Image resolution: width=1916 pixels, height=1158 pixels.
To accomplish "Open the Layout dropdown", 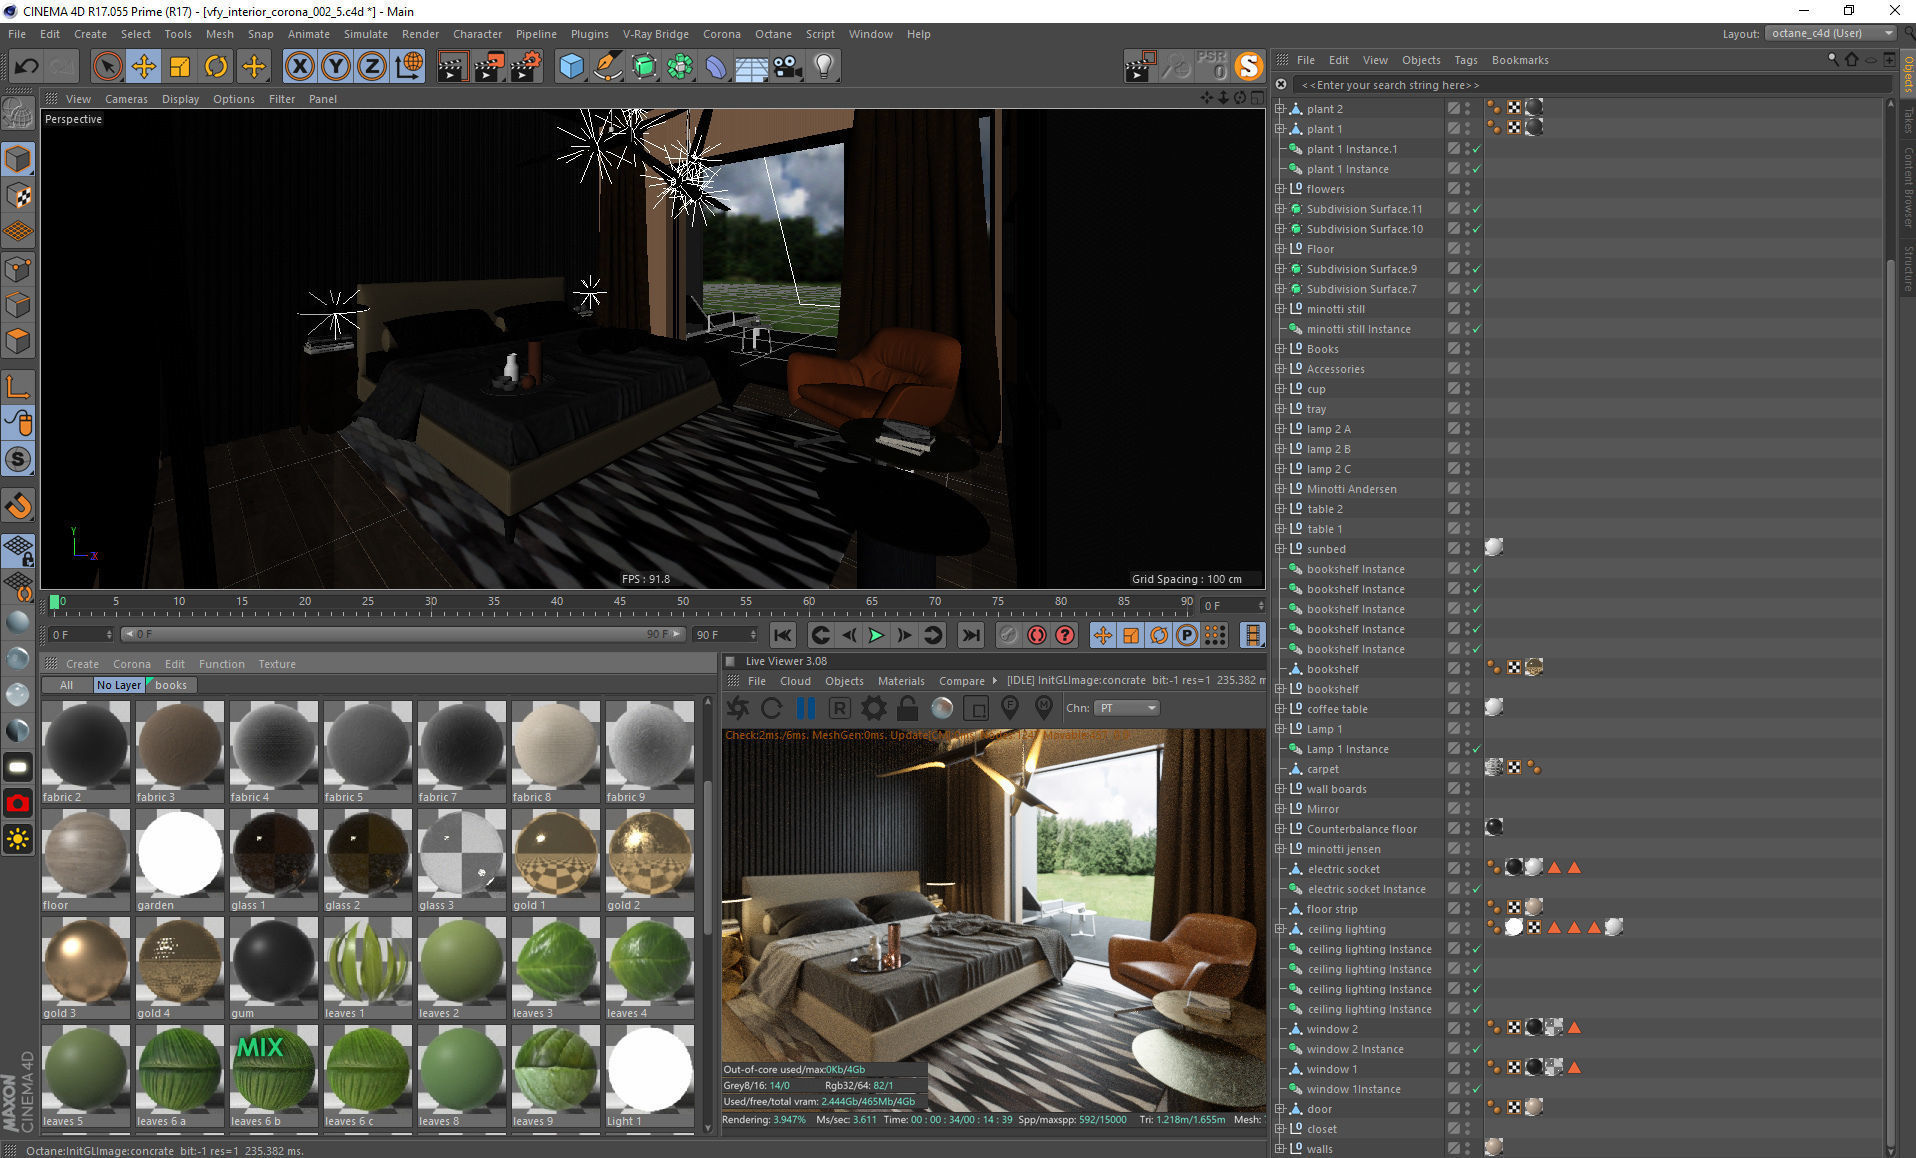I will pos(1830,33).
